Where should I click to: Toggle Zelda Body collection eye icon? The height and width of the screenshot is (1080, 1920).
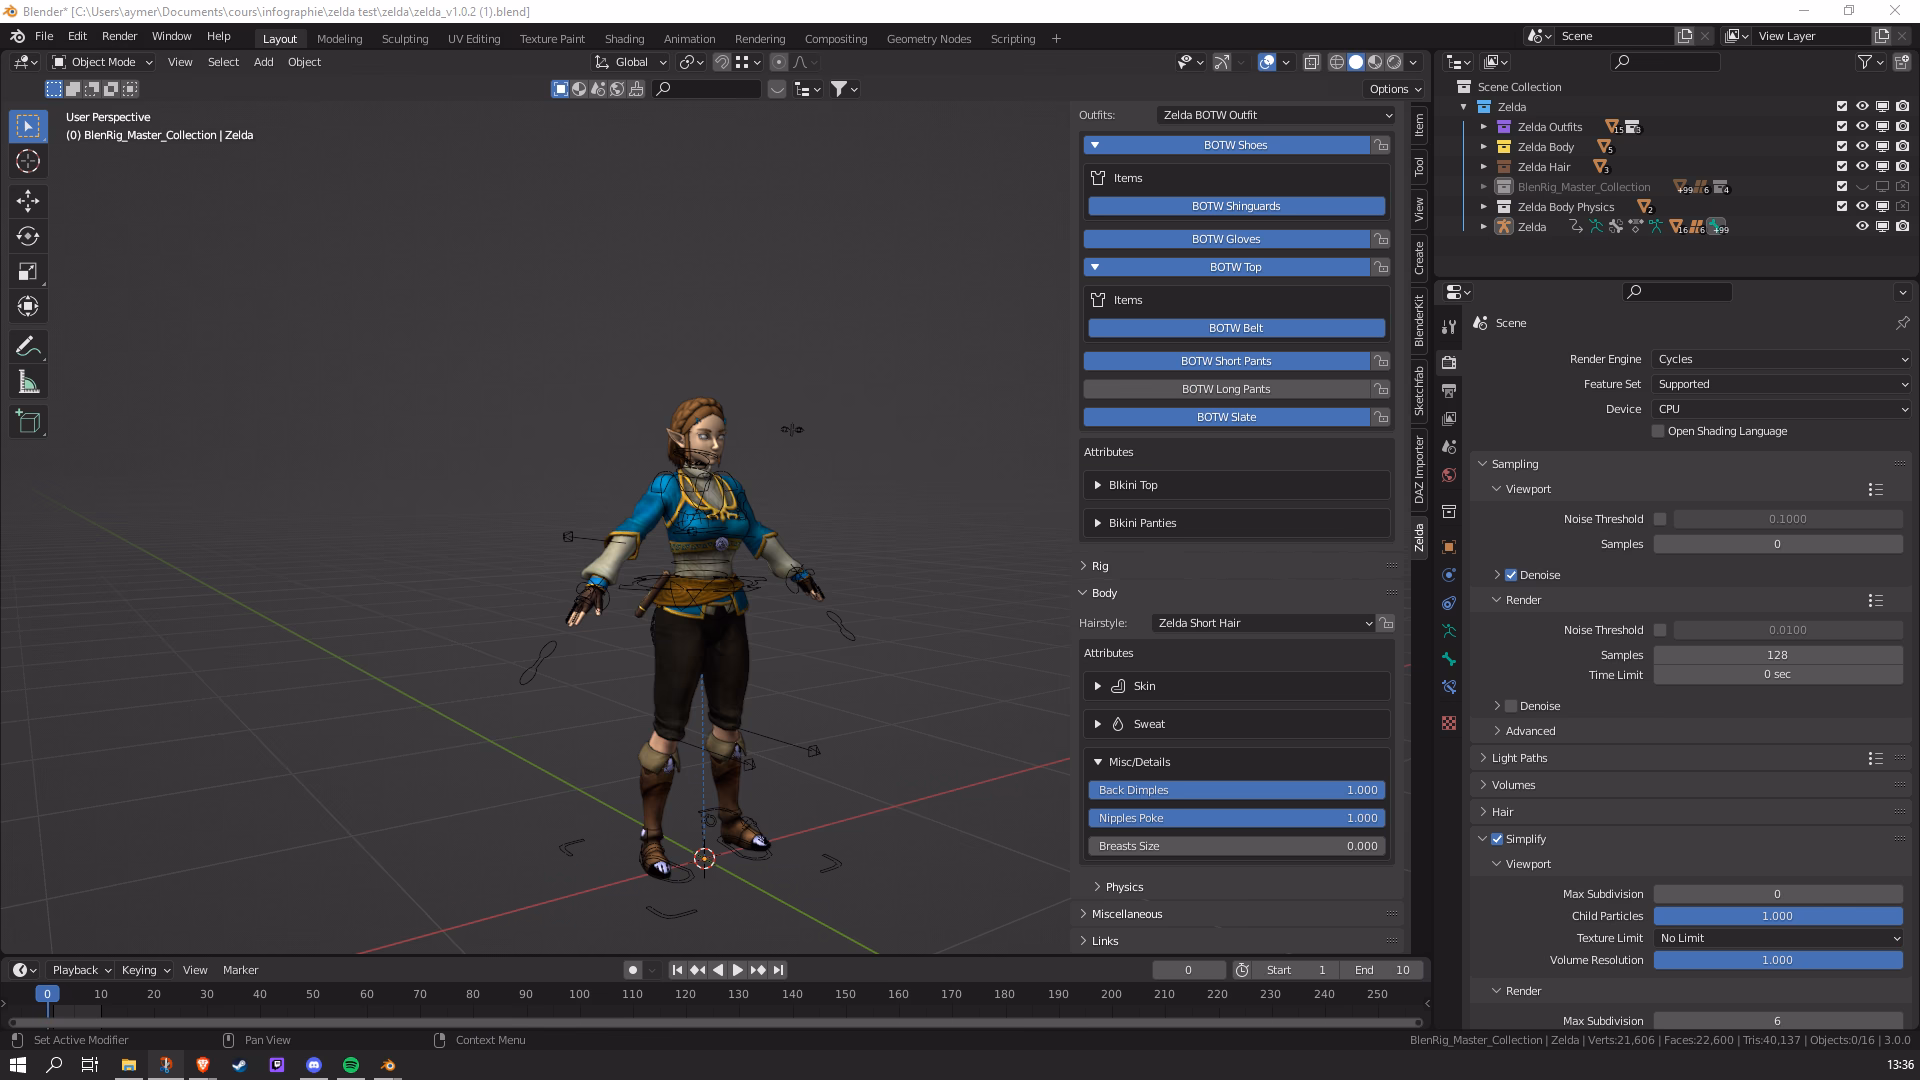pos(1862,147)
